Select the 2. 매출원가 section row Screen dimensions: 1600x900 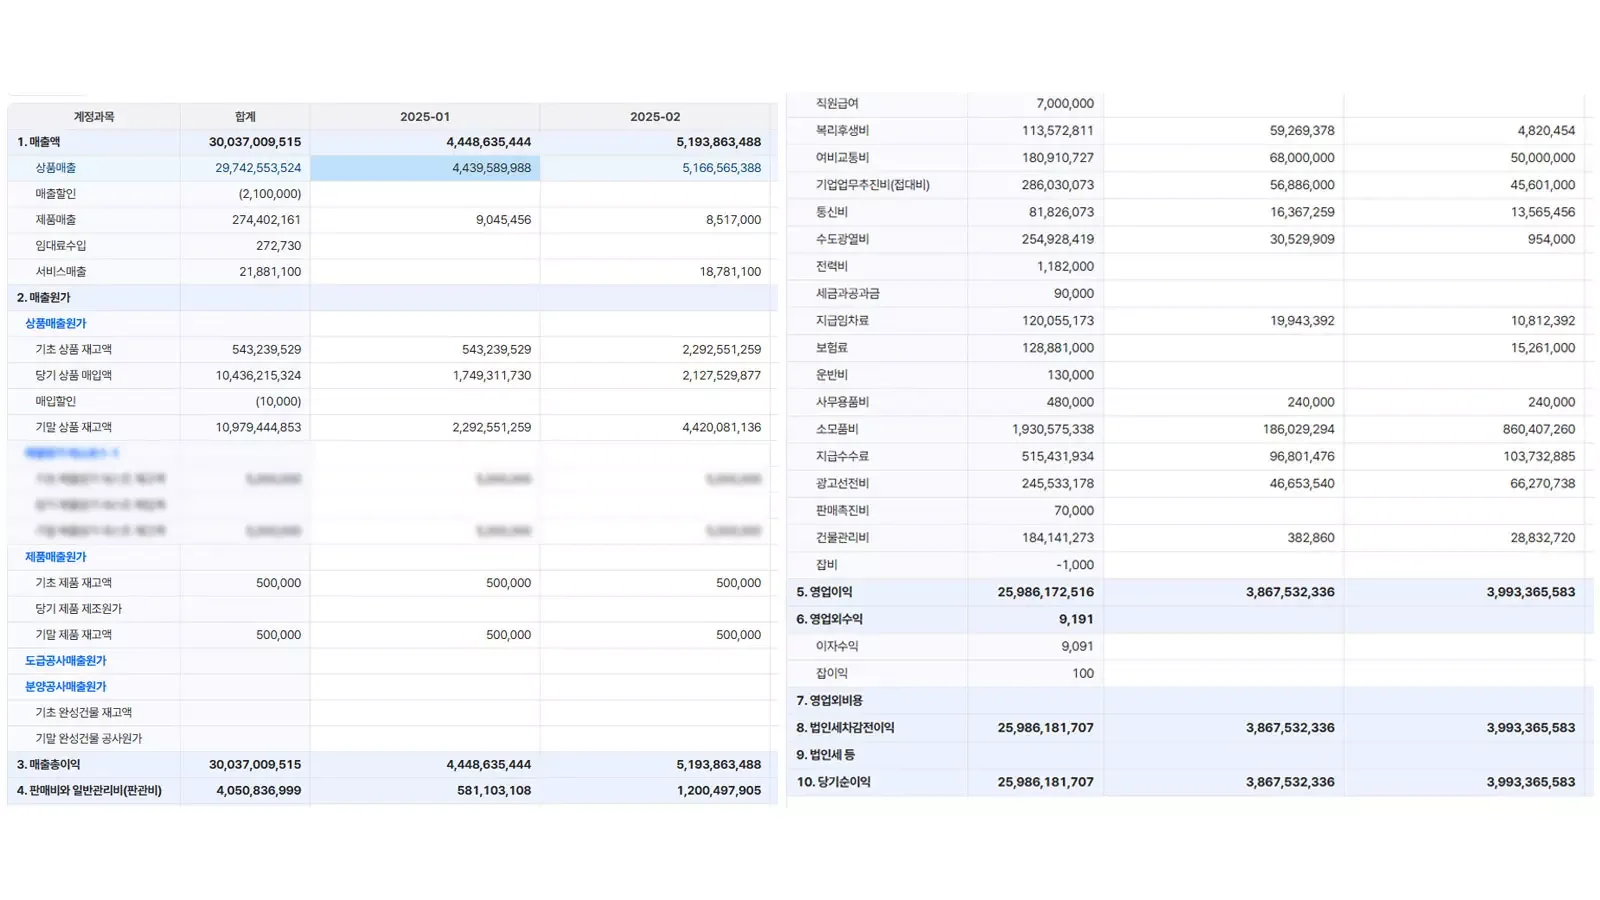coord(44,298)
